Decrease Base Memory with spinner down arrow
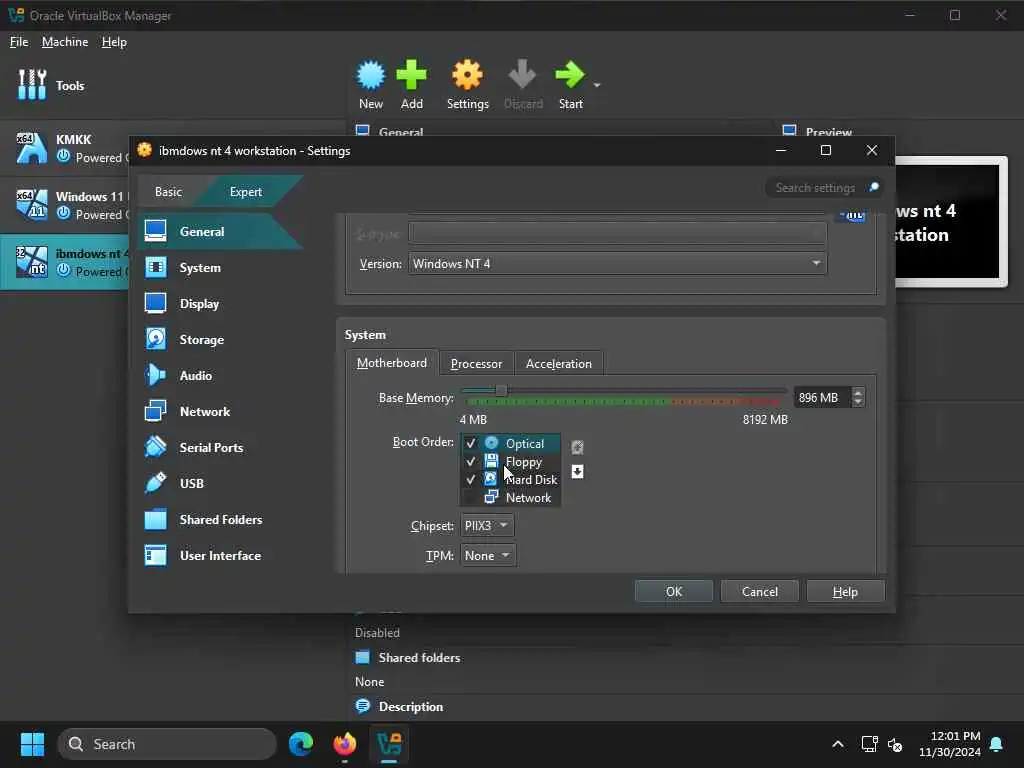The height and width of the screenshot is (768, 1024). tap(858, 402)
